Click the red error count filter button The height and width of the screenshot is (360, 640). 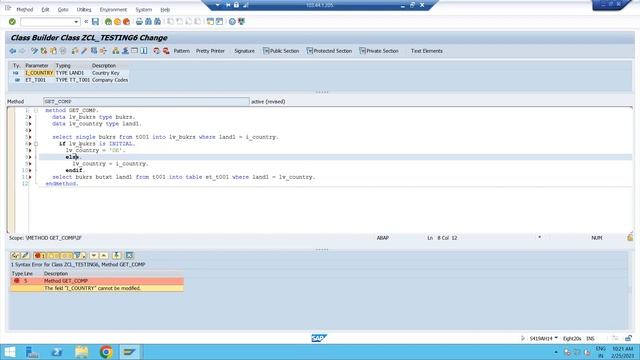pyautogui.click(x=40, y=256)
